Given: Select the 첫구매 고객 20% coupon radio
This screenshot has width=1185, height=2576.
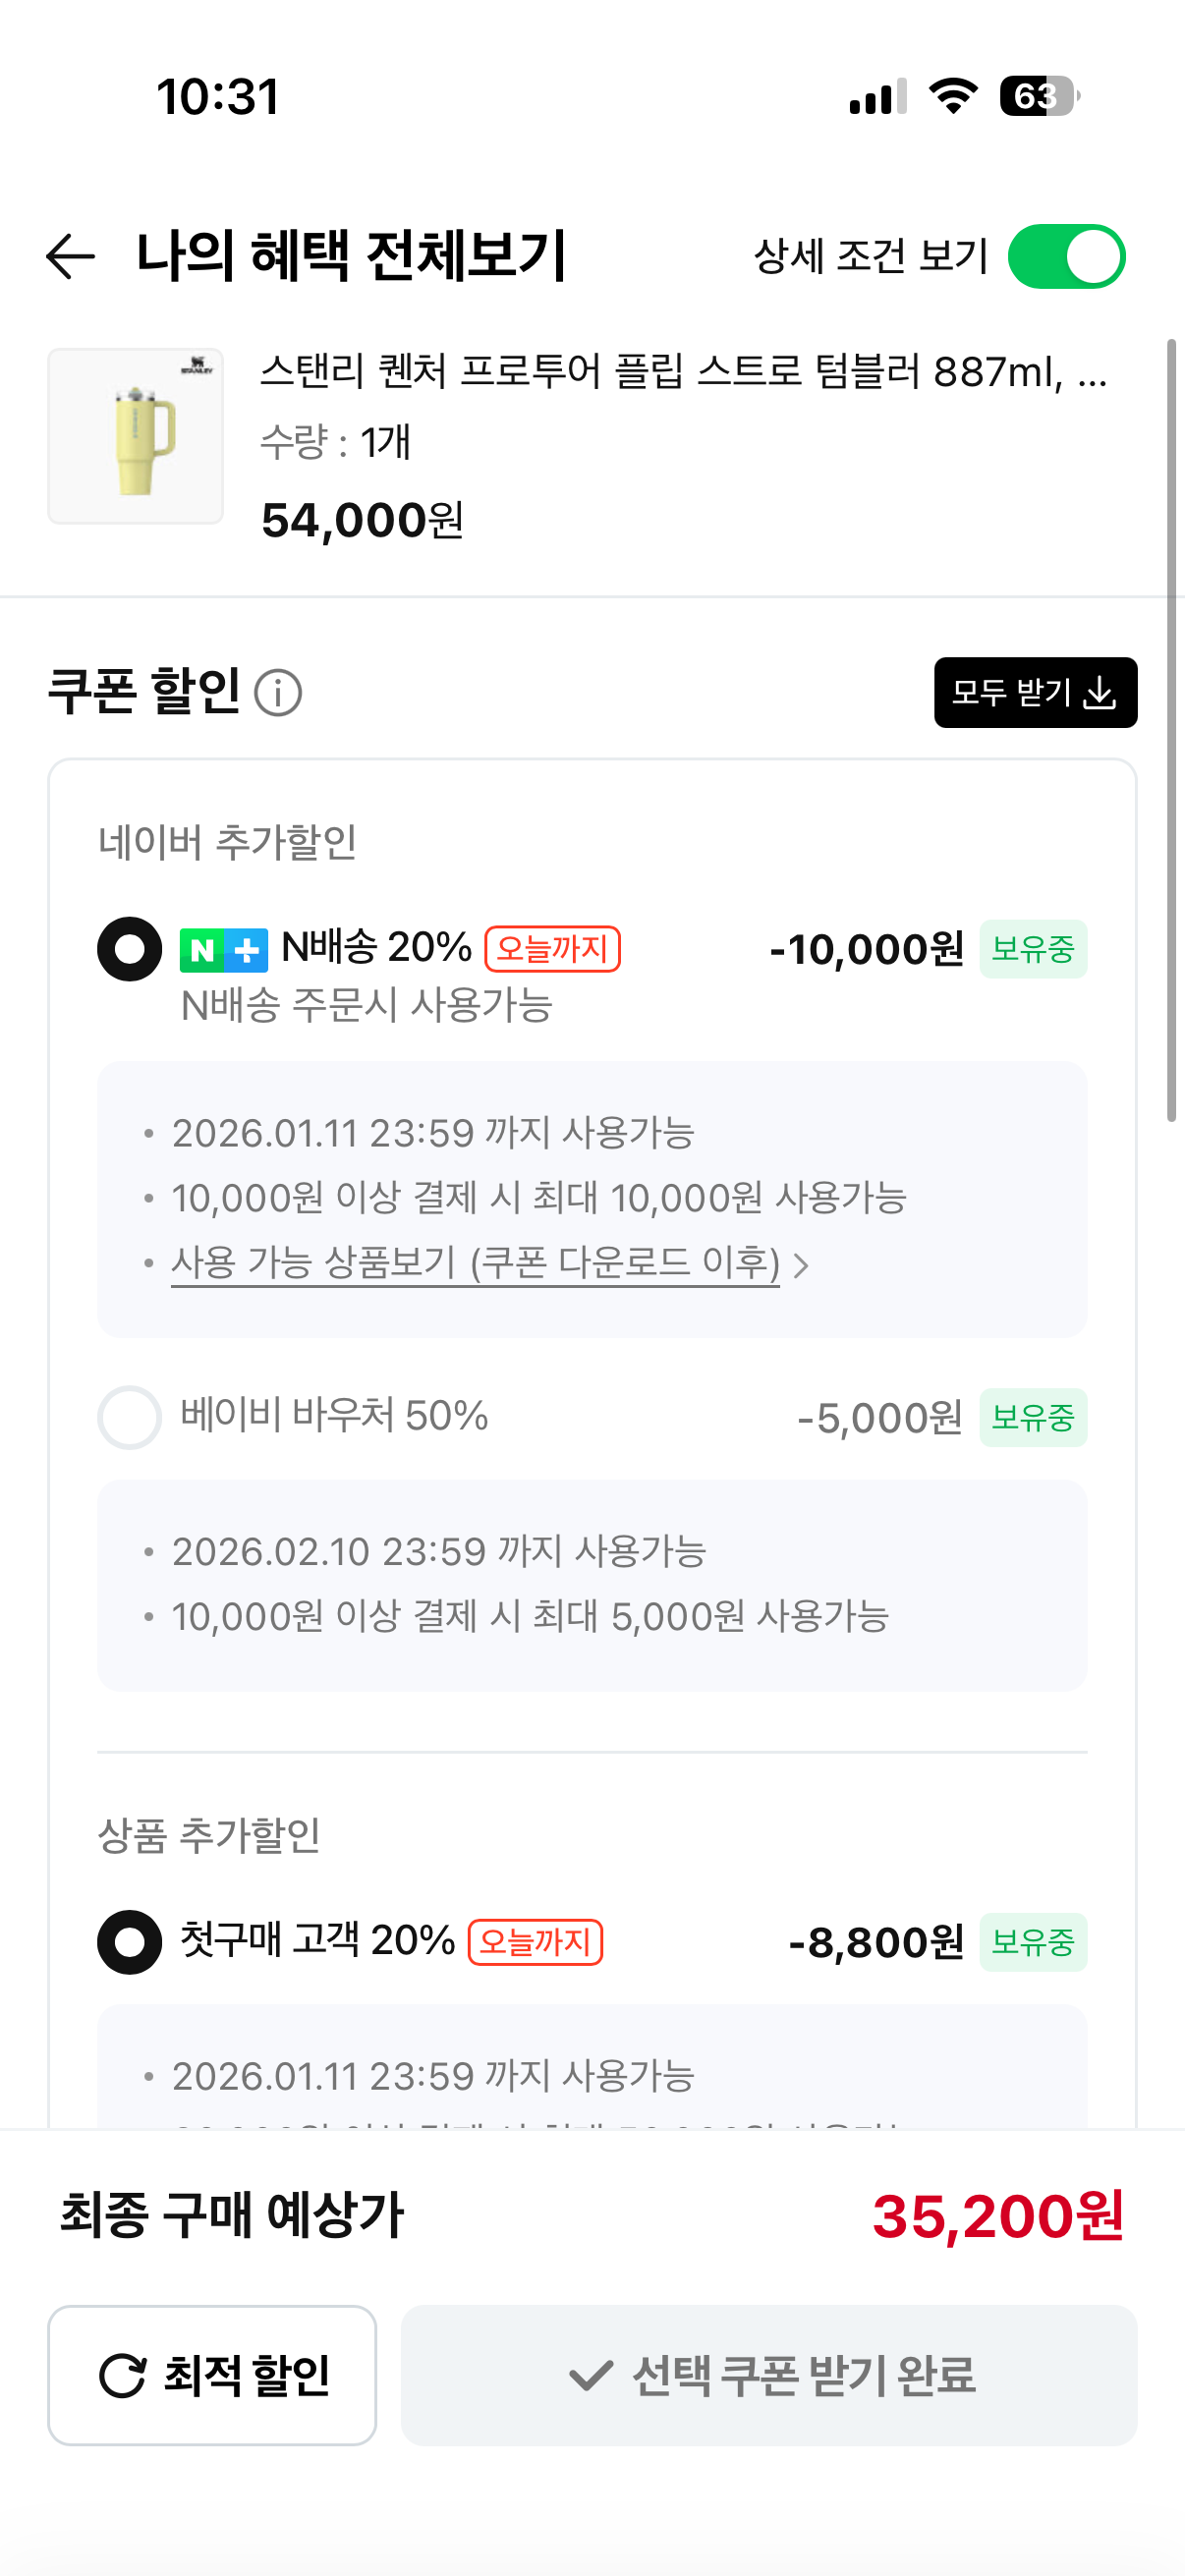Looking at the screenshot, I should click(129, 1942).
